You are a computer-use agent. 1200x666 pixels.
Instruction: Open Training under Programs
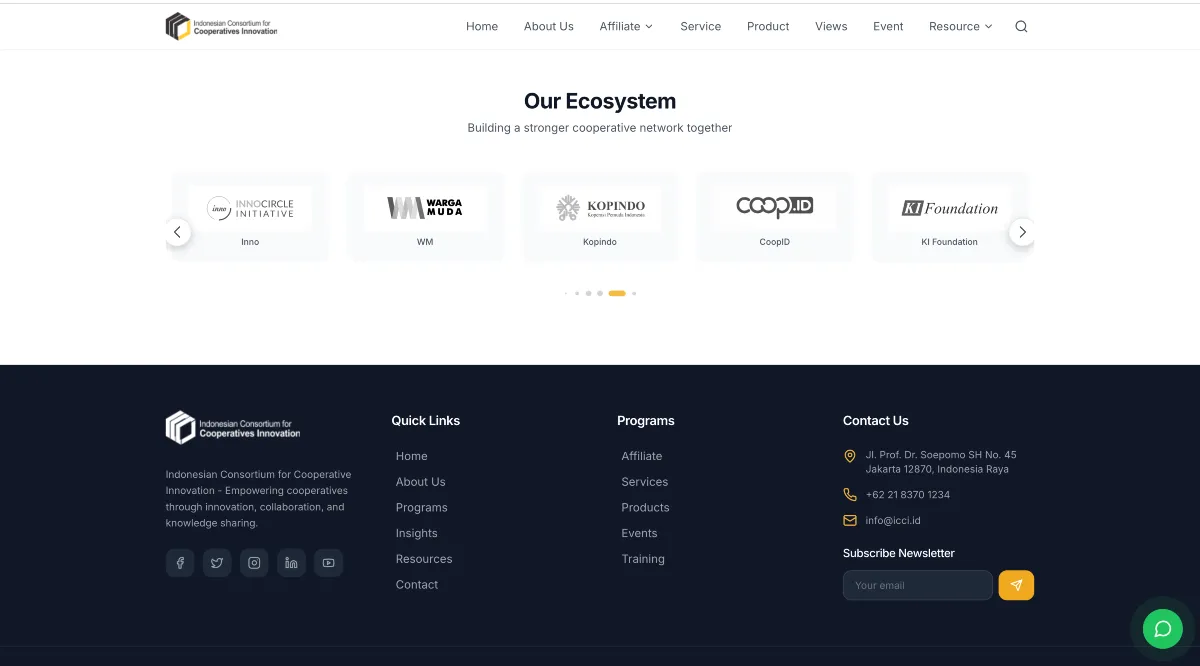coord(643,559)
